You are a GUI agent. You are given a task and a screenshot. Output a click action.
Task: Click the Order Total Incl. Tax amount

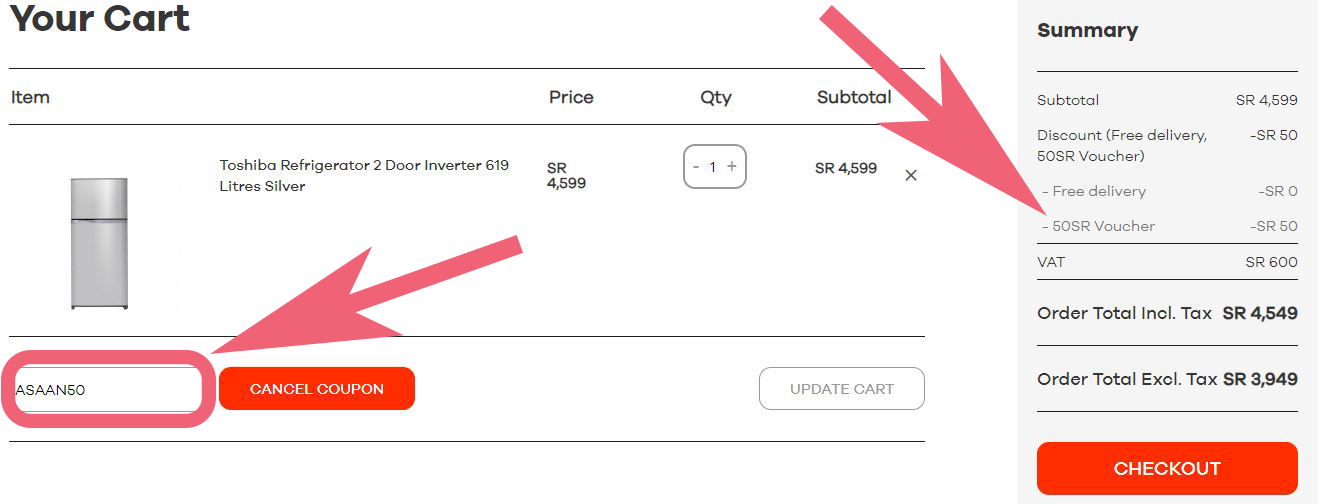click(1260, 313)
